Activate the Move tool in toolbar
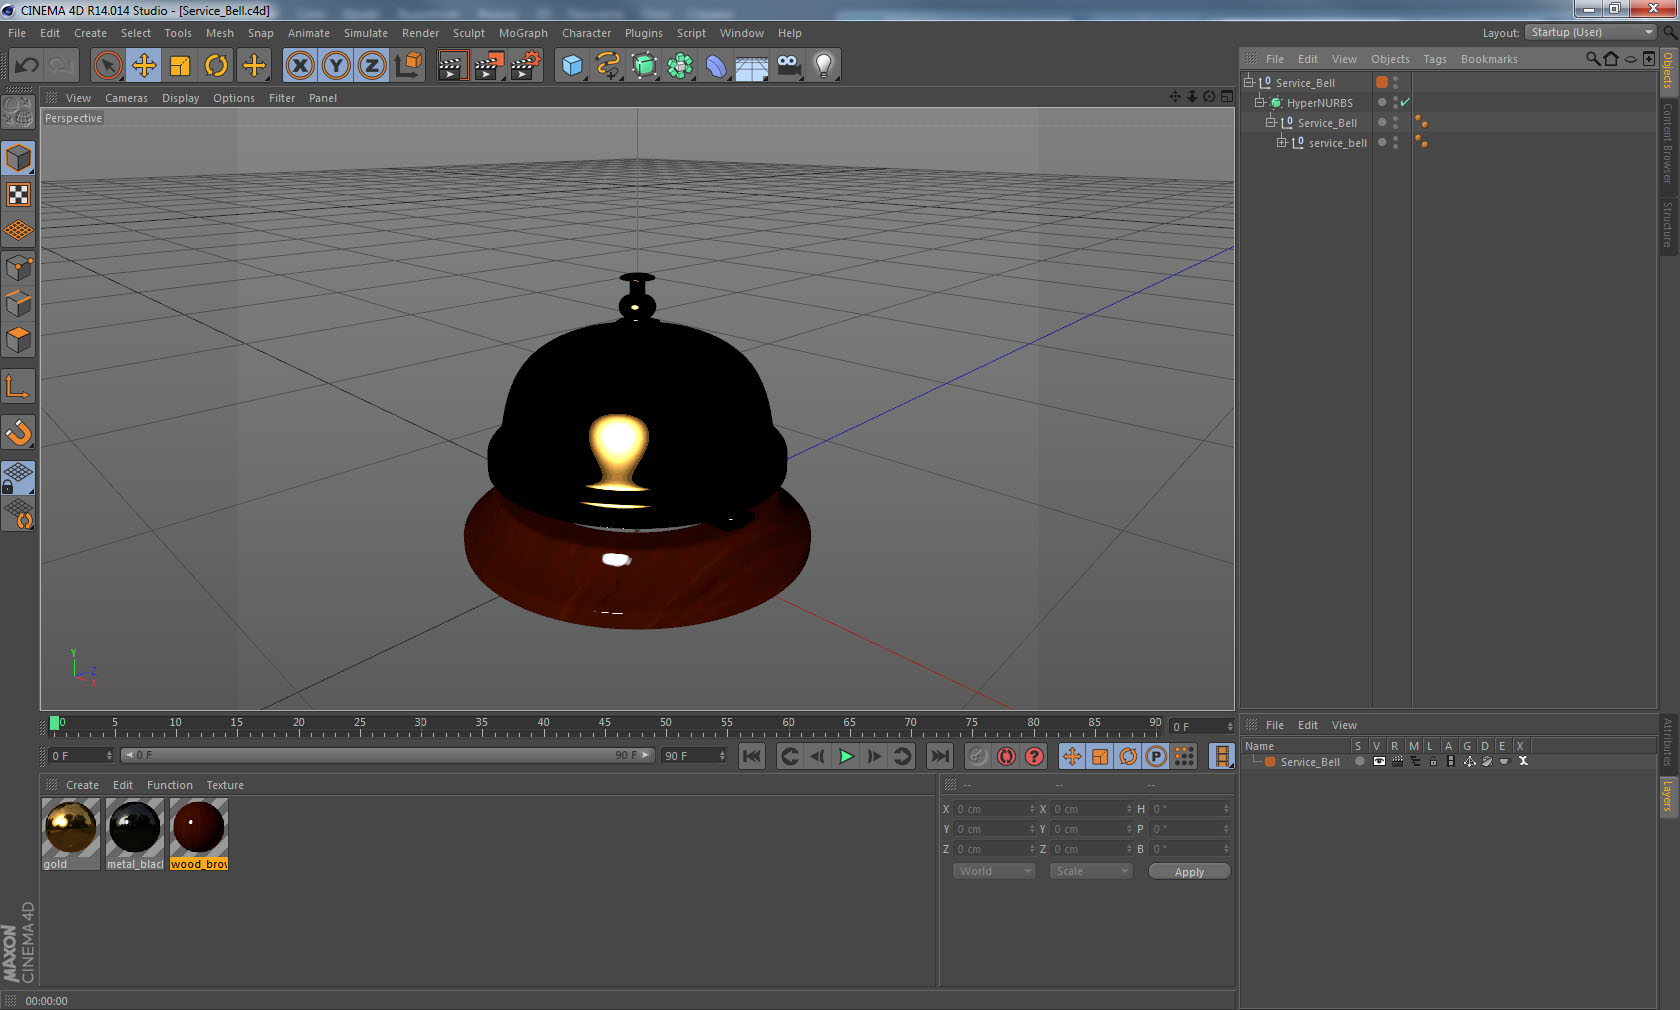The width and height of the screenshot is (1680, 1010). pos(144,66)
